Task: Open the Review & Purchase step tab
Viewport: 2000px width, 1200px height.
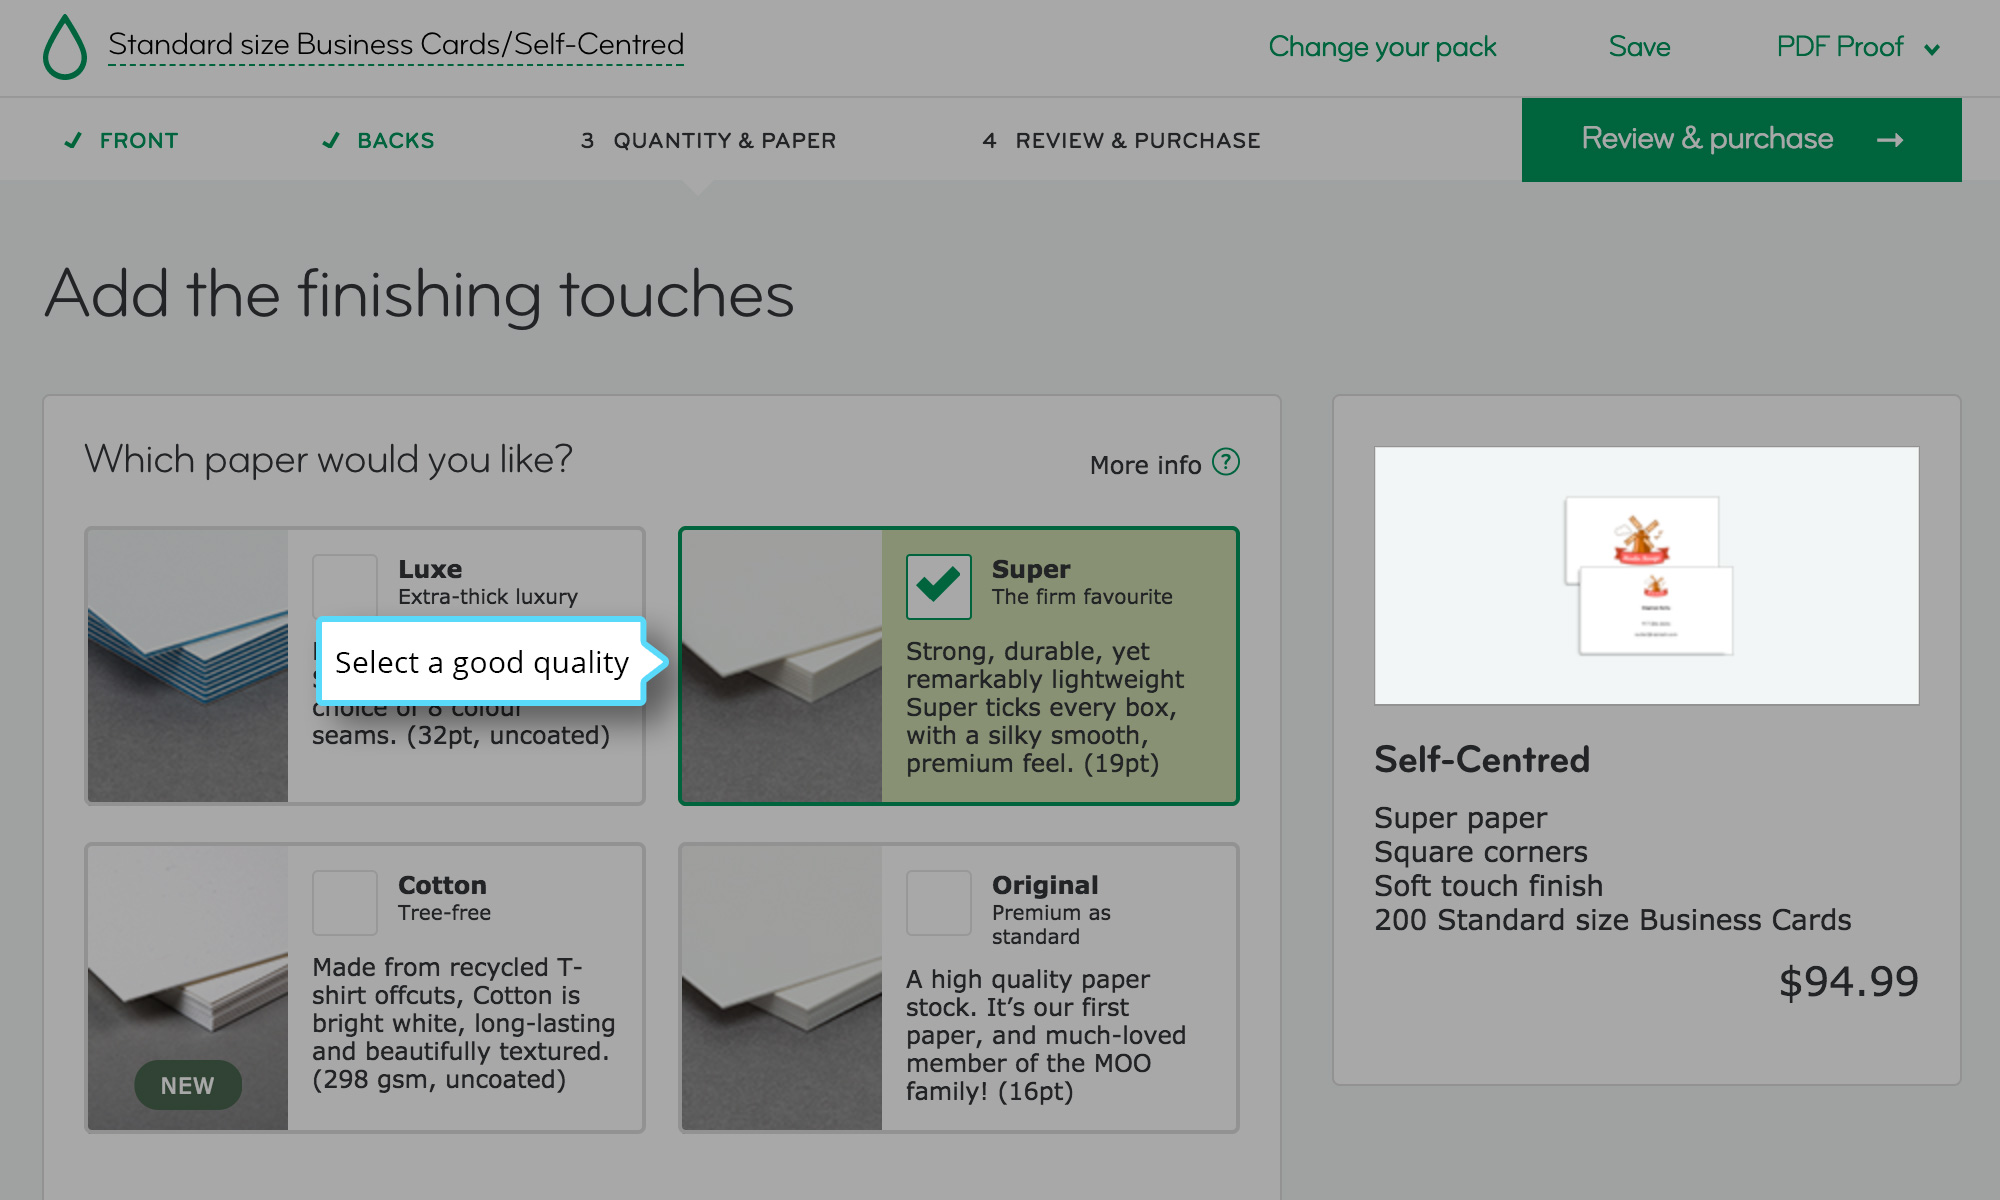Action: pos(1121,140)
